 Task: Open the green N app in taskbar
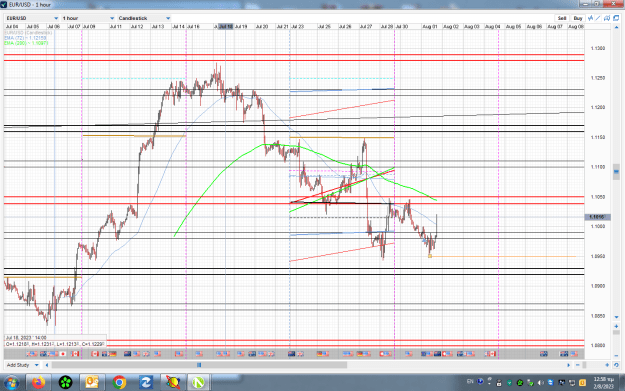(198, 383)
